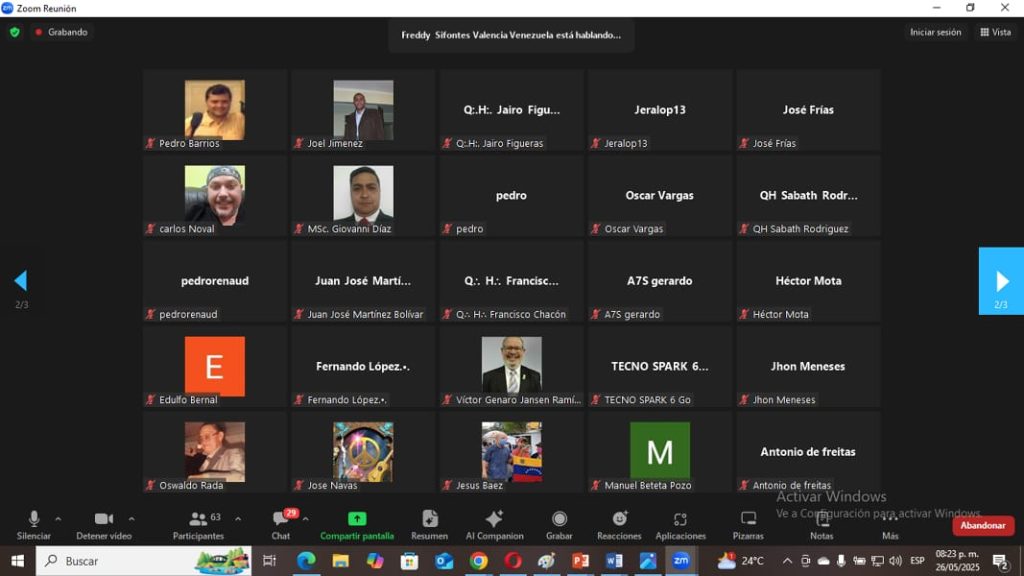Select Víctor Genaro Jansen tile
1024x576 pixels.
click(511, 366)
